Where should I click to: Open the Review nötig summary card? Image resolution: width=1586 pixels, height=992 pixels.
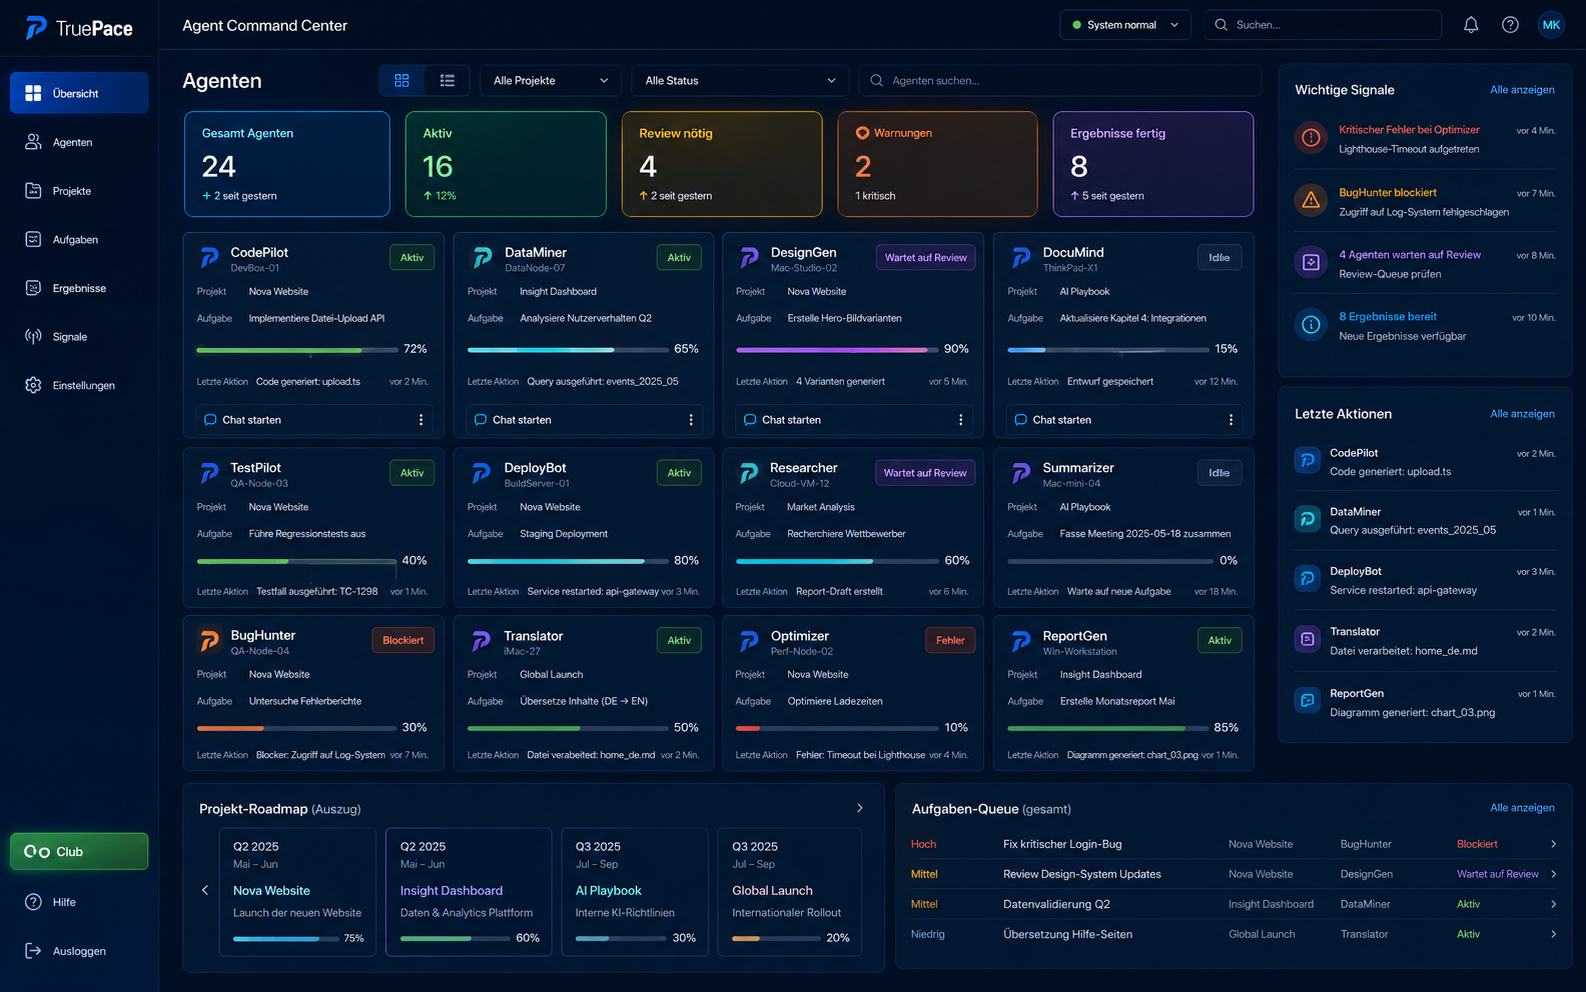722,164
